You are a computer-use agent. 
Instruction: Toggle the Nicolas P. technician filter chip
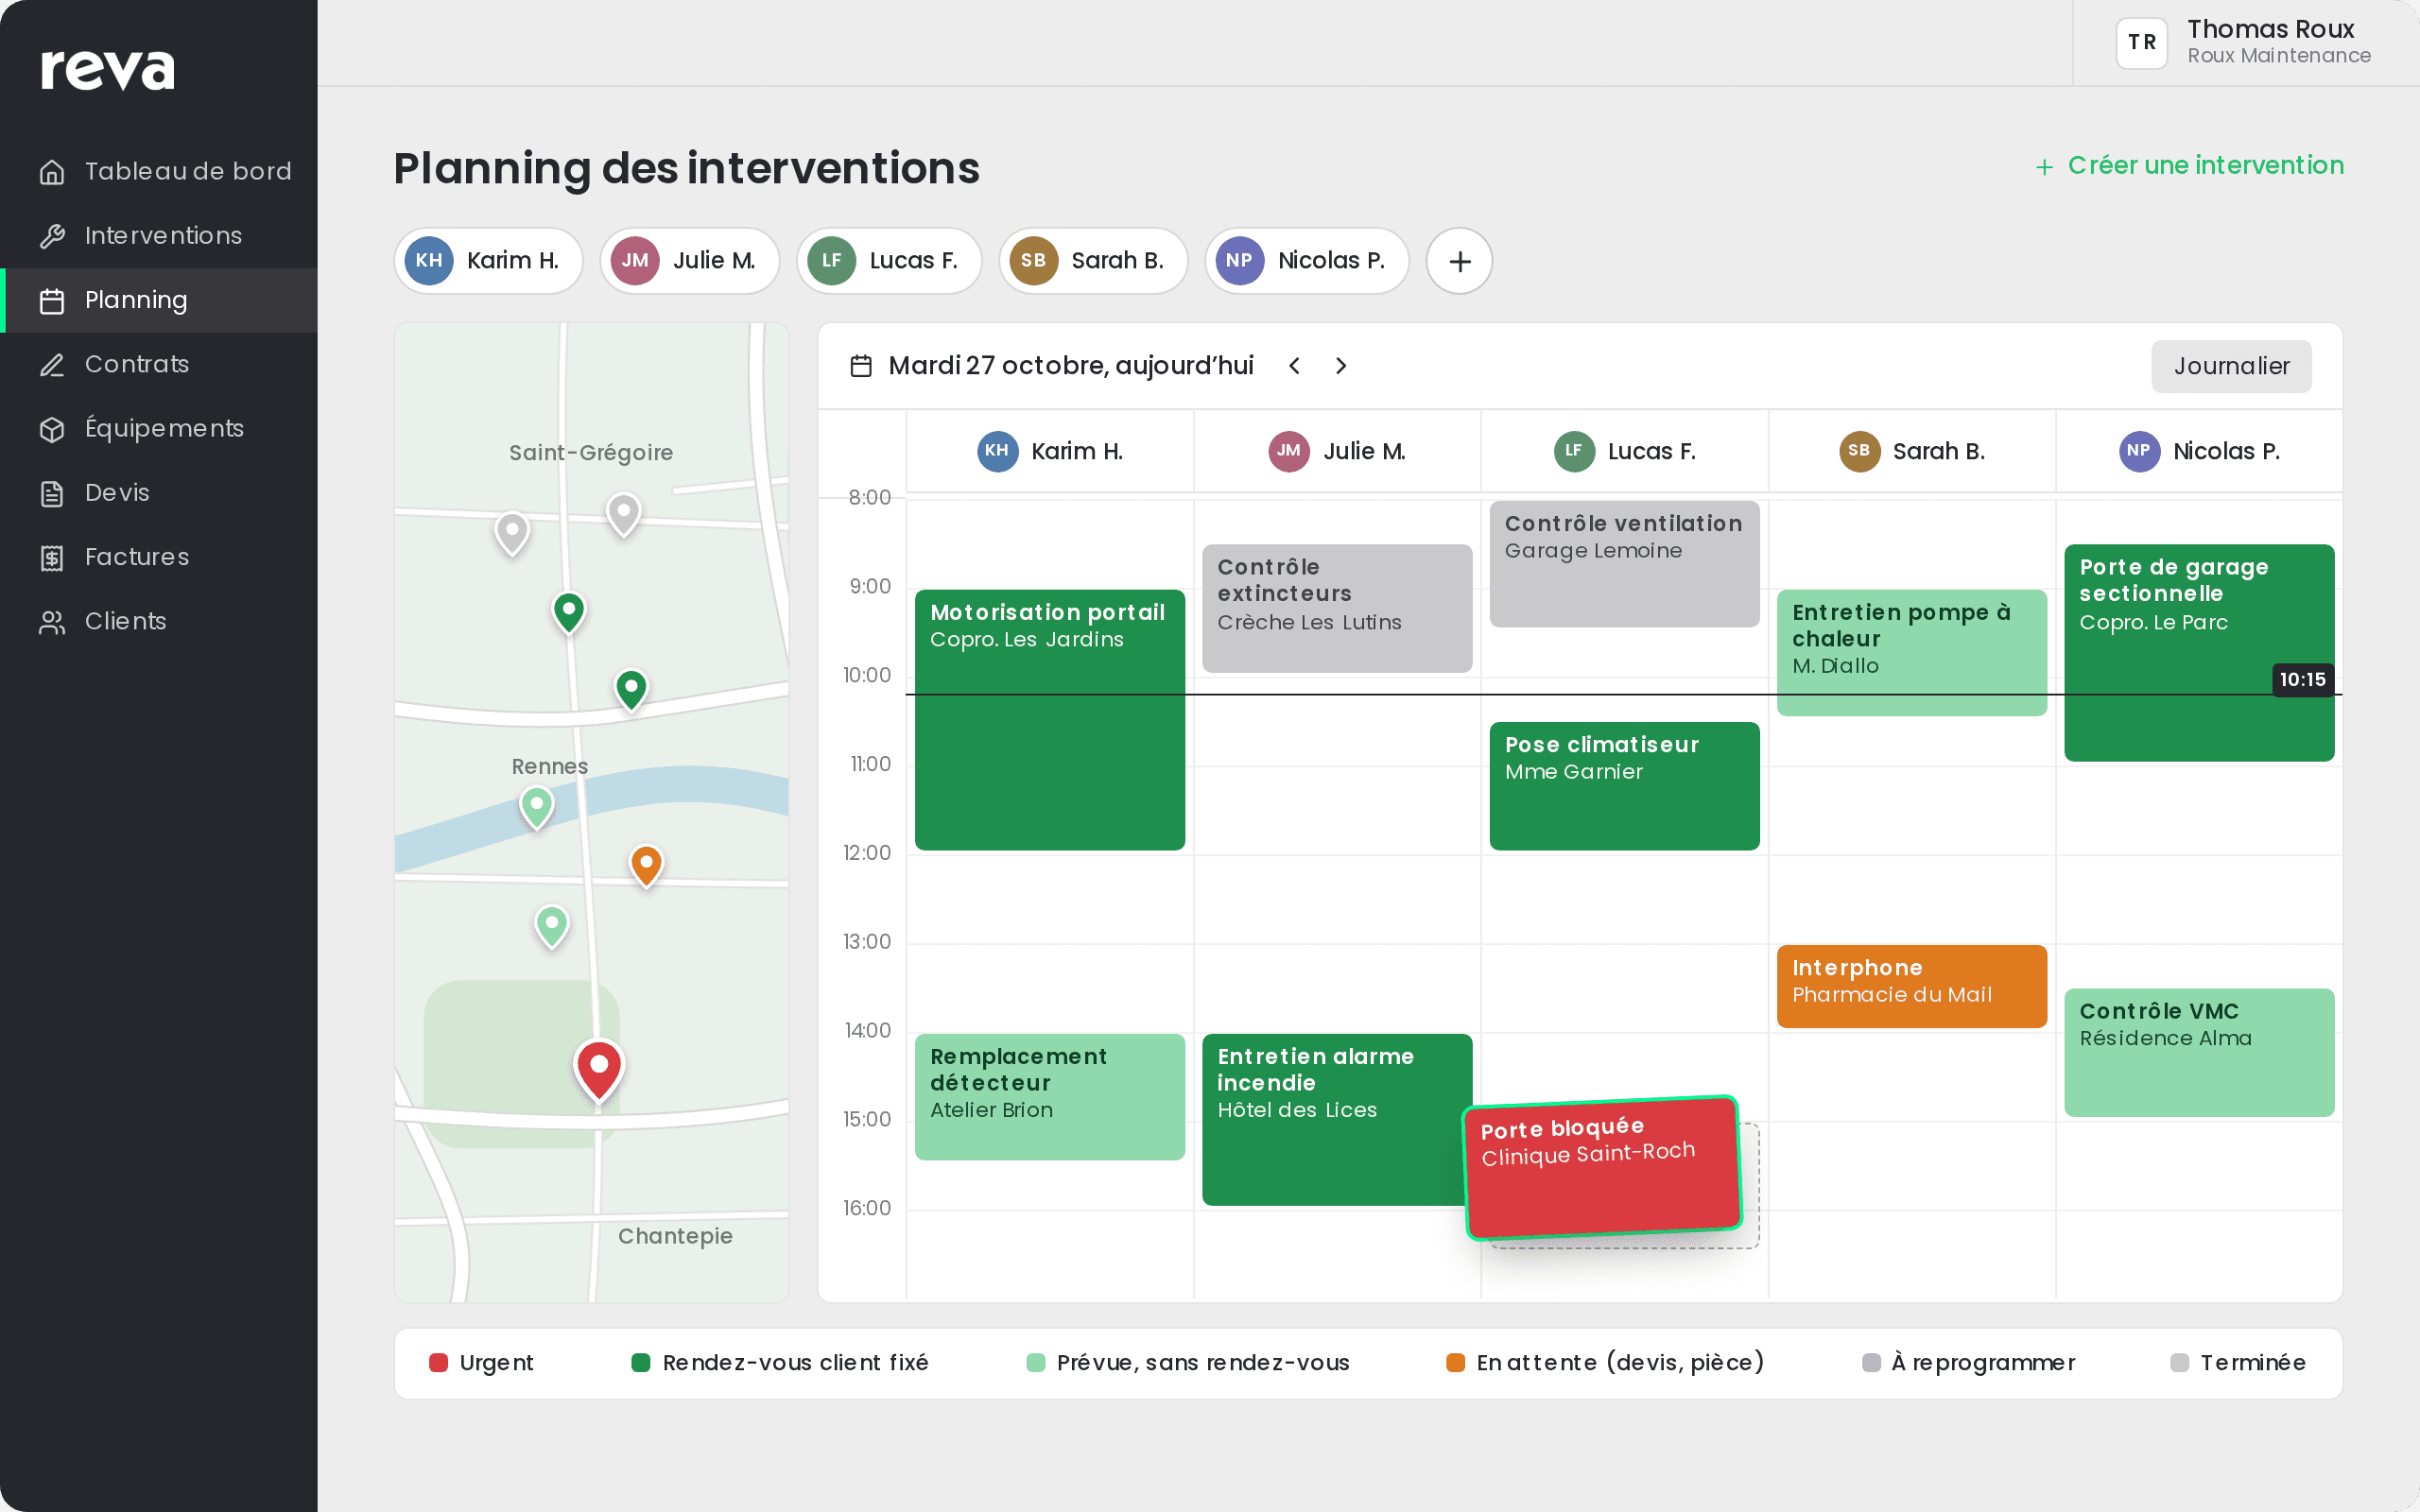1307,261
